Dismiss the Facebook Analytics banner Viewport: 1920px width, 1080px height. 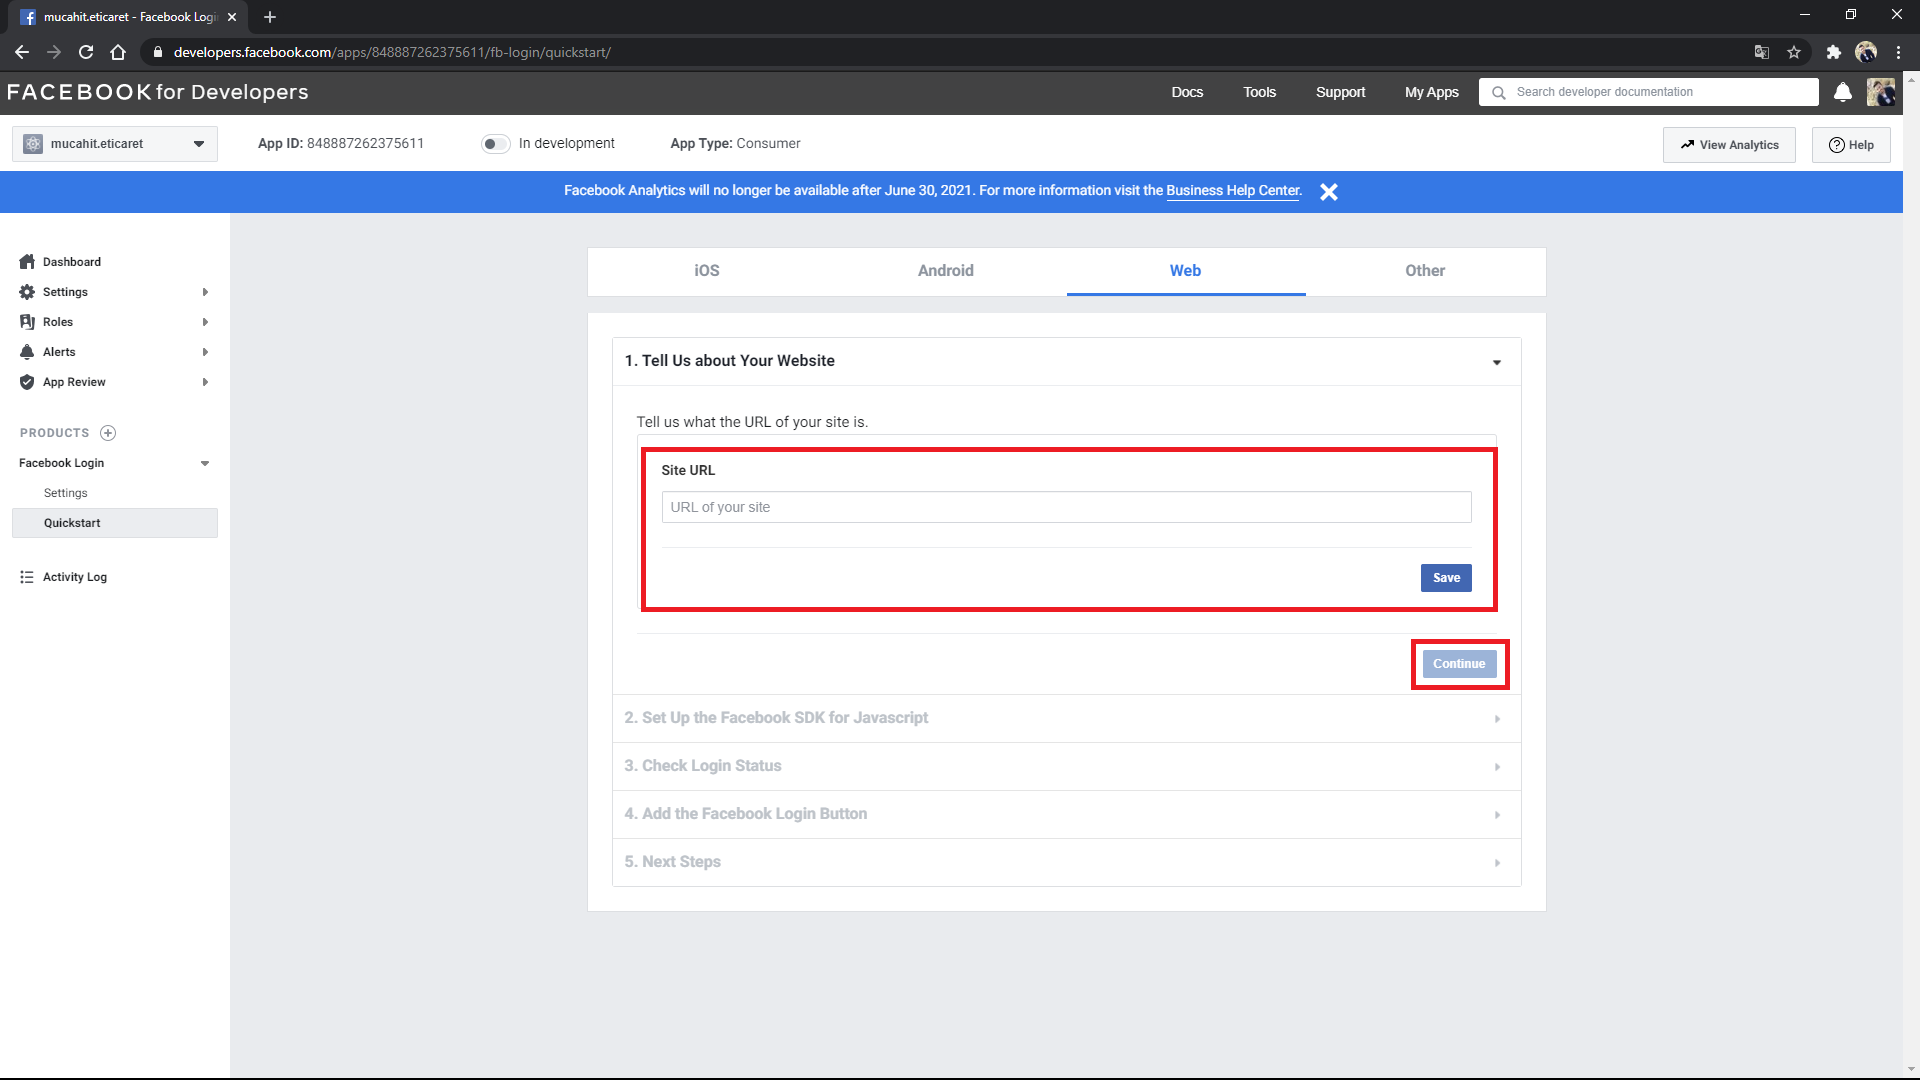(1328, 192)
